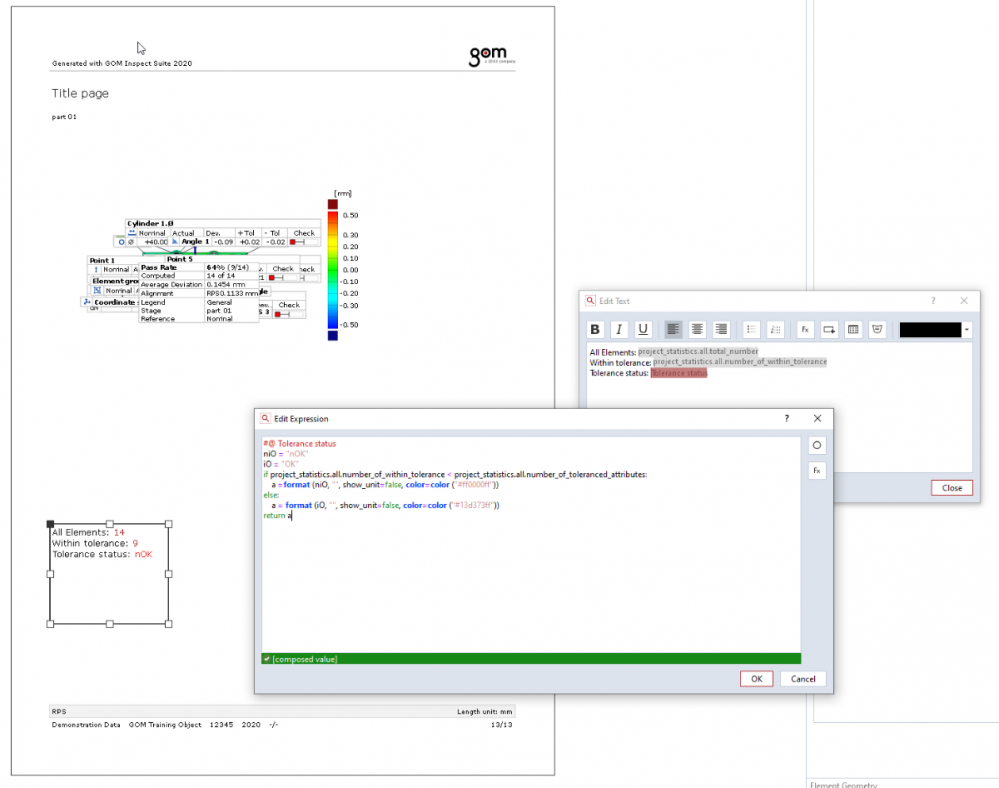Toggle bold formatting in Edit Text

595,329
